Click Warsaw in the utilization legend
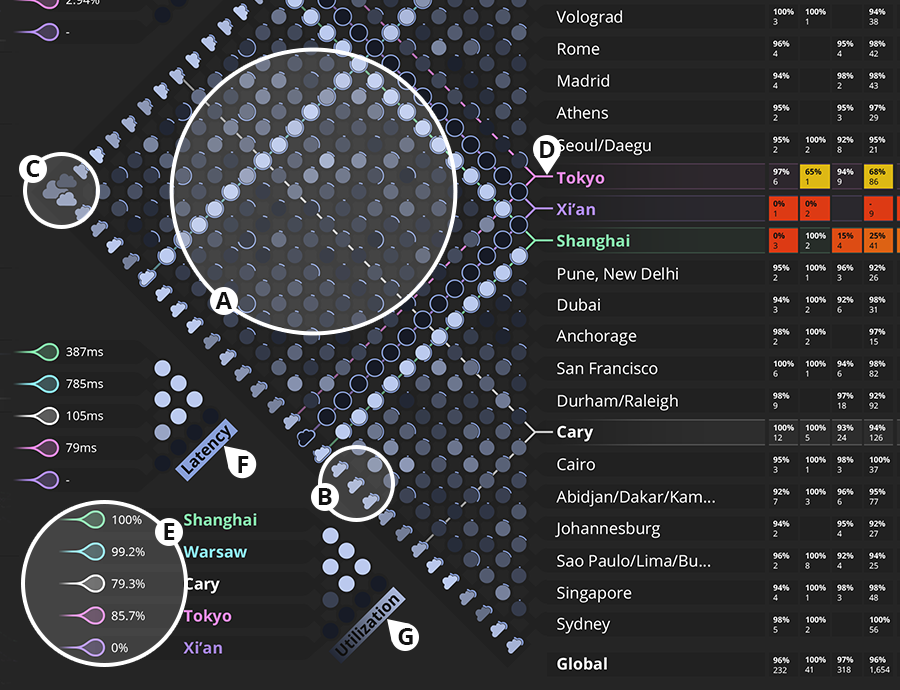The image size is (900, 690). tap(215, 552)
